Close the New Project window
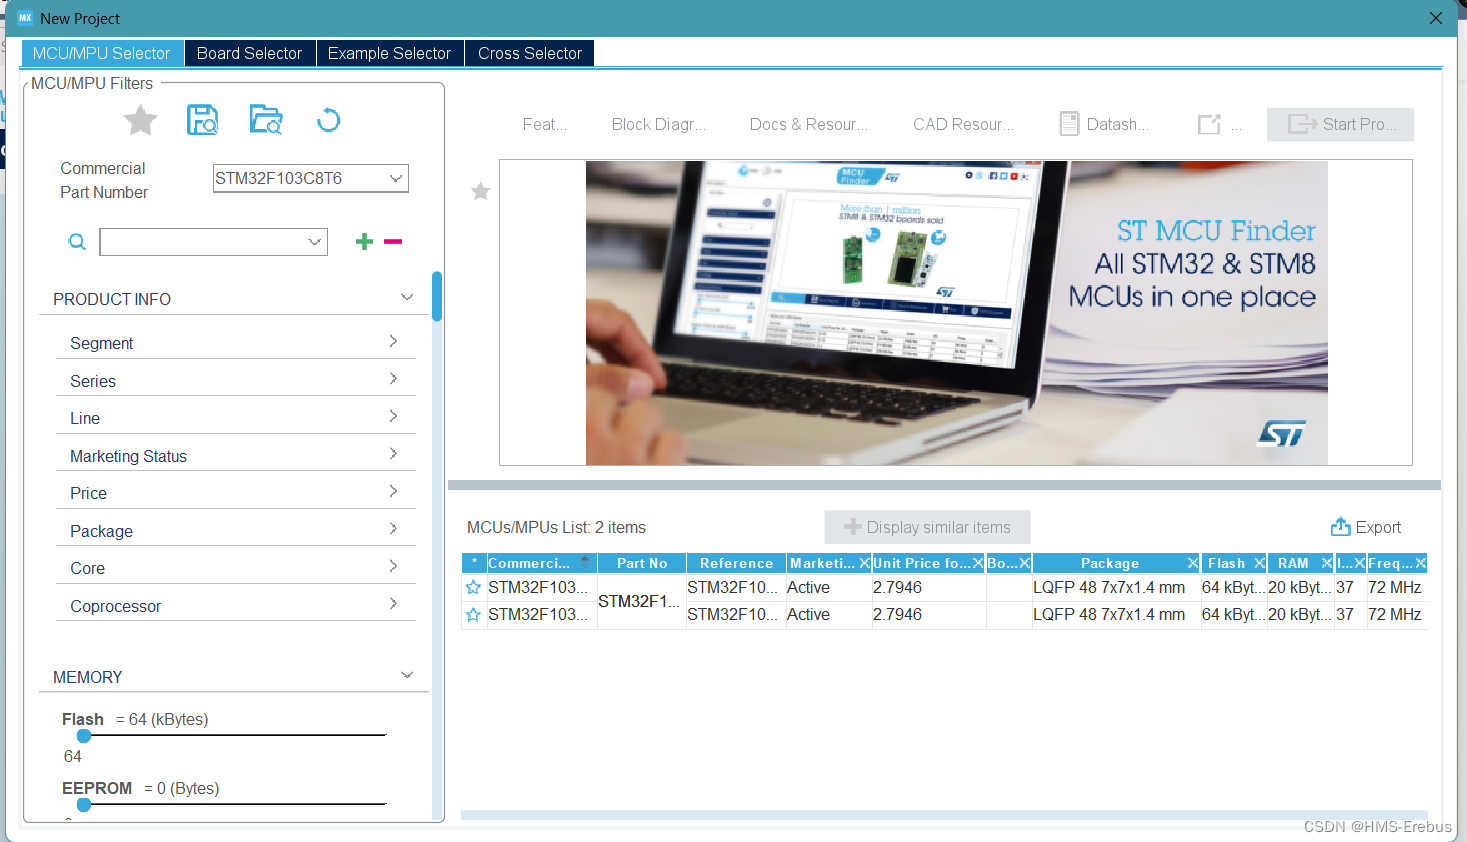This screenshot has height=842, width=1467. tap(1435, 18)
